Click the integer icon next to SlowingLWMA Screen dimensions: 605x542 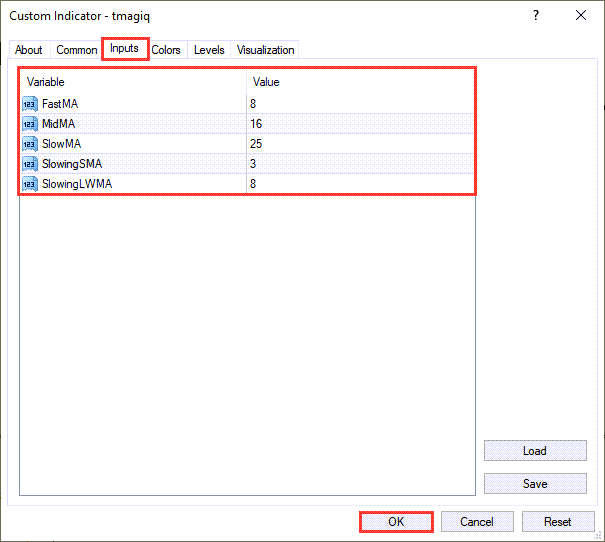30,184
